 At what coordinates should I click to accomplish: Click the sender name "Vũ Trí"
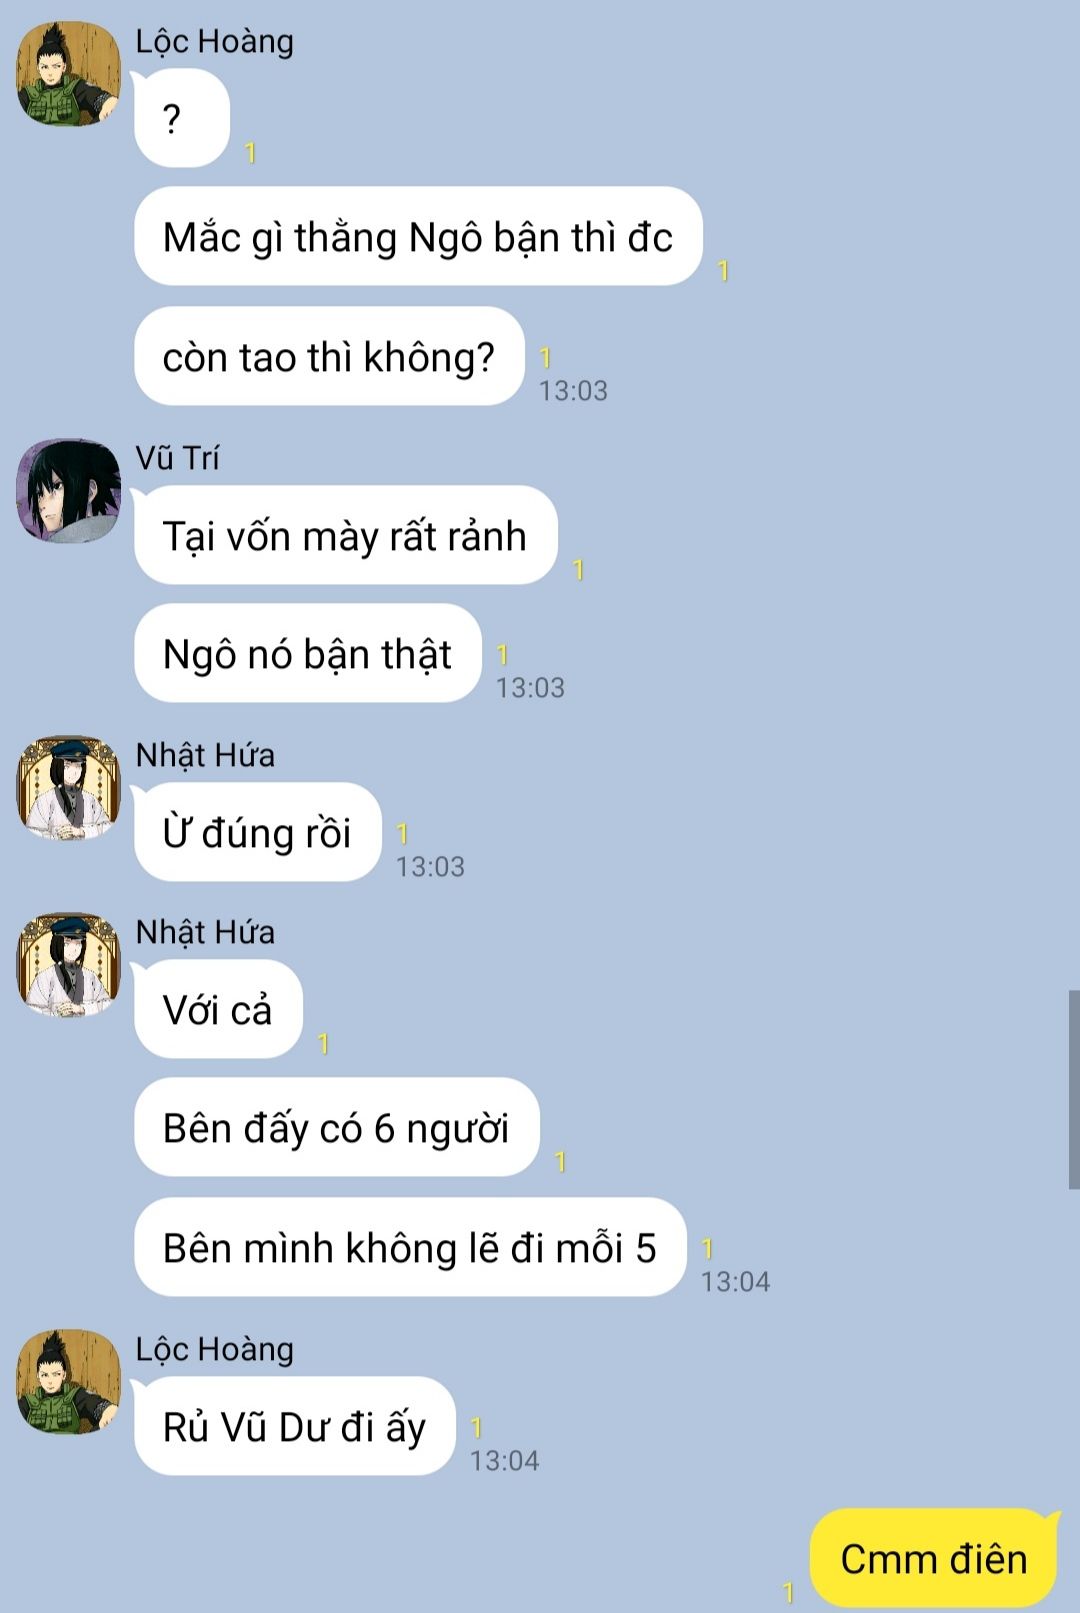click(x=177, y=458)
